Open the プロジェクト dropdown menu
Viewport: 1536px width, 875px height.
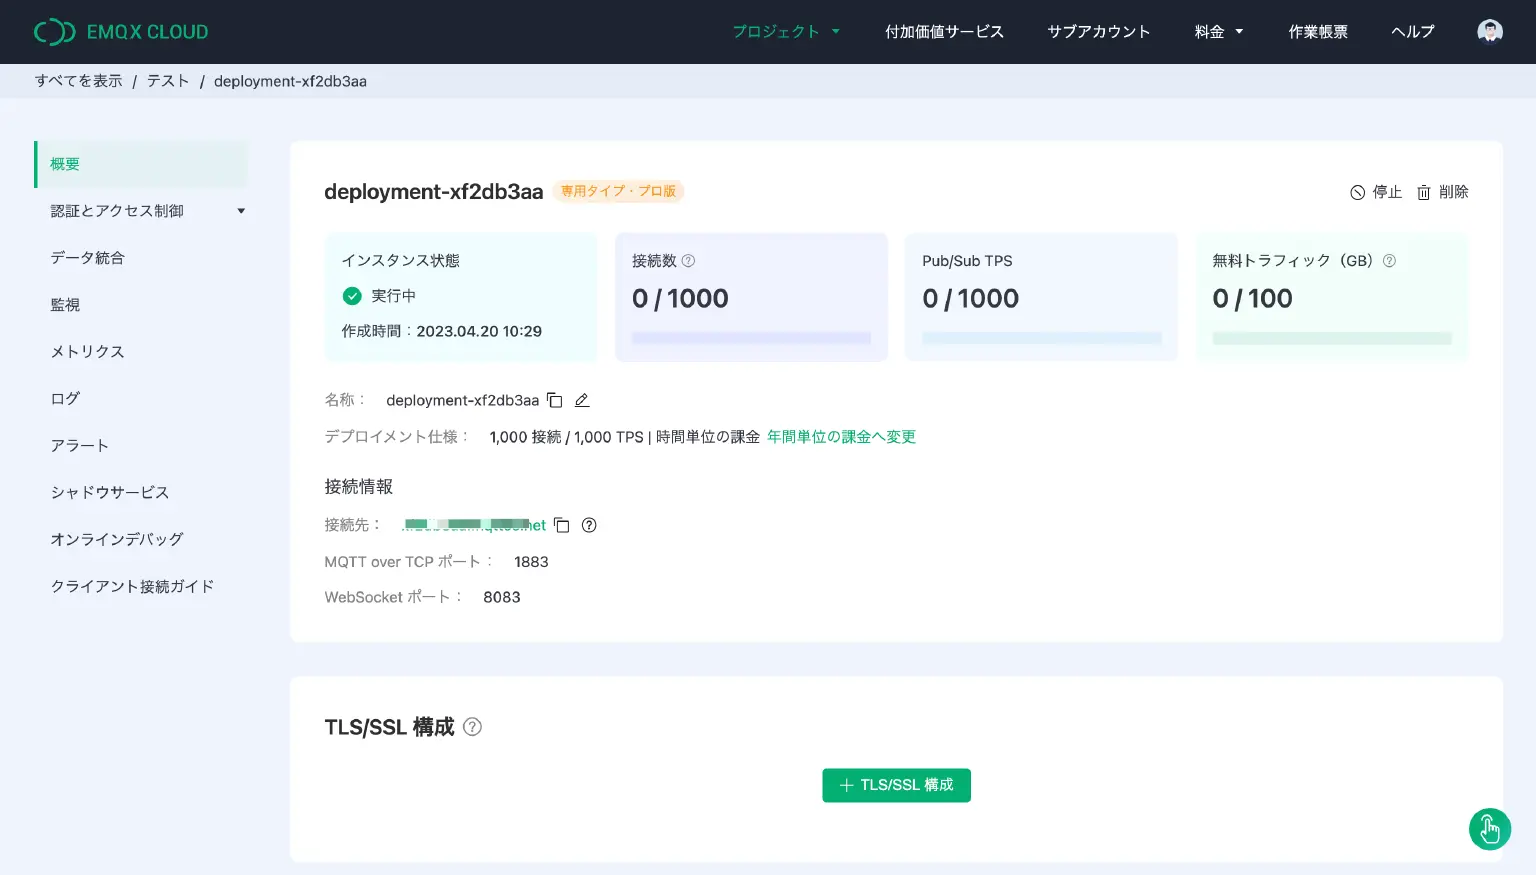click(x=786, y=31)
